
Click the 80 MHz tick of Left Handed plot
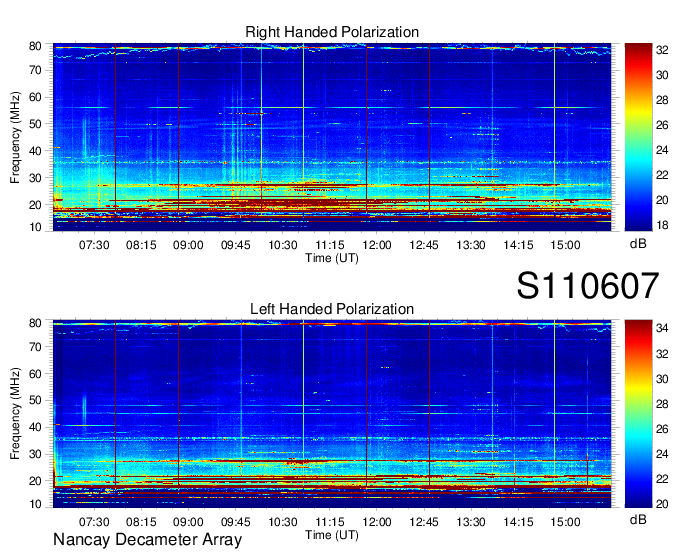point(35,323)
